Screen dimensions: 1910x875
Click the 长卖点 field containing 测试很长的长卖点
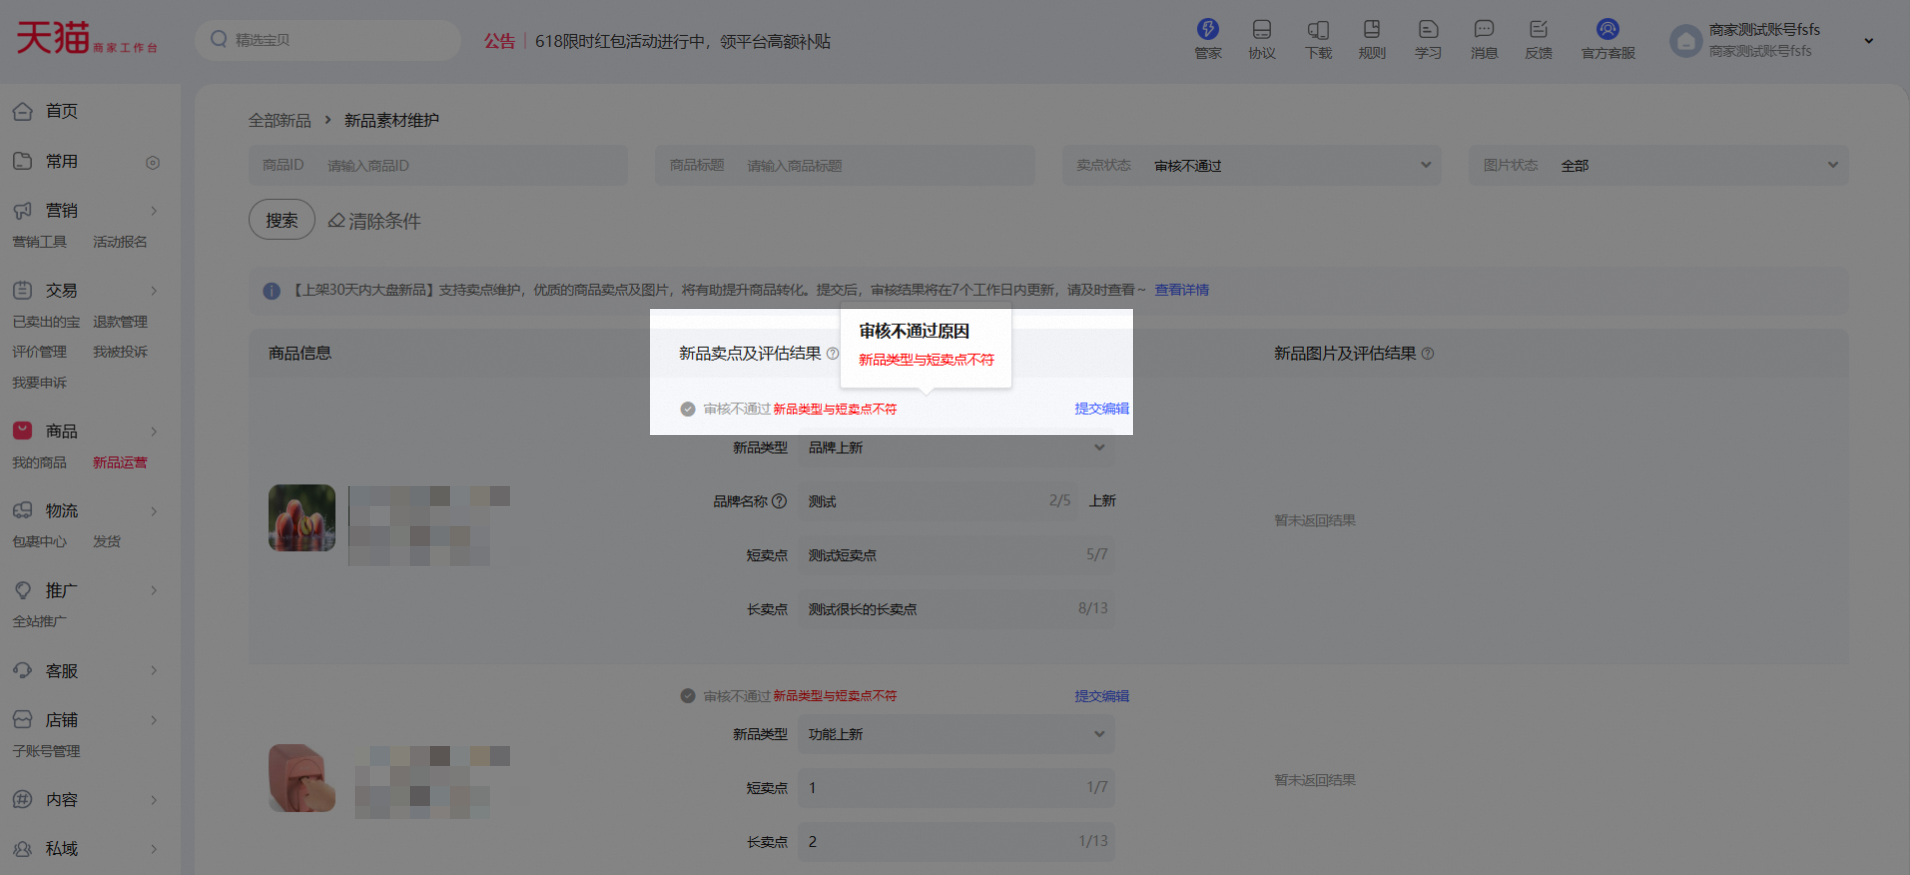tap(956, 609)
